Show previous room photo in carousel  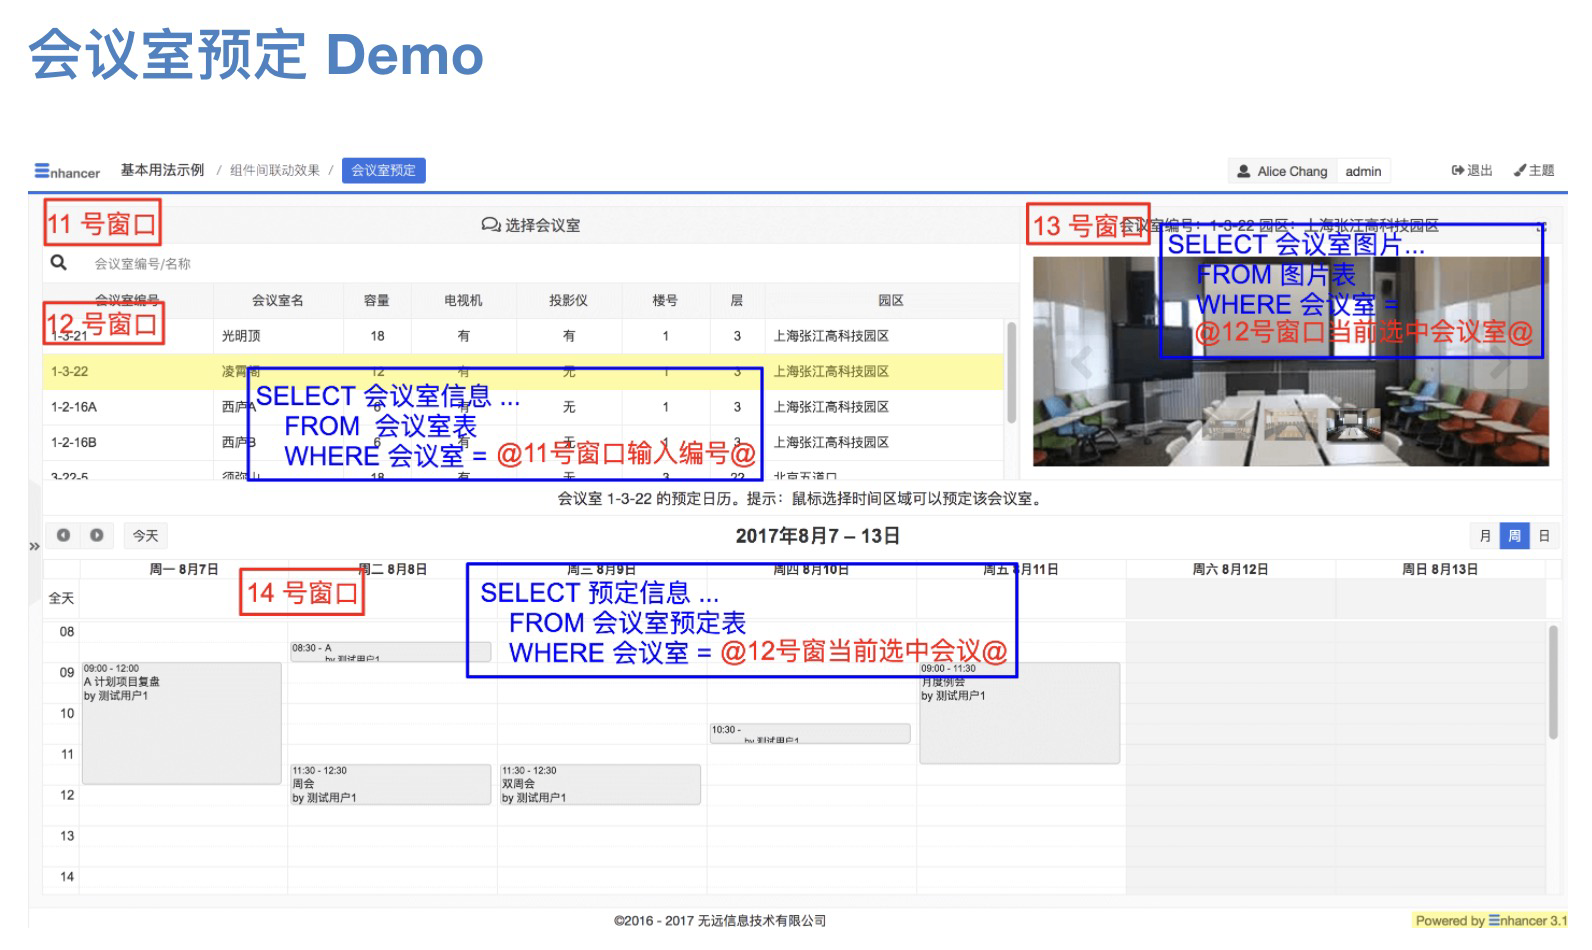1082,362
